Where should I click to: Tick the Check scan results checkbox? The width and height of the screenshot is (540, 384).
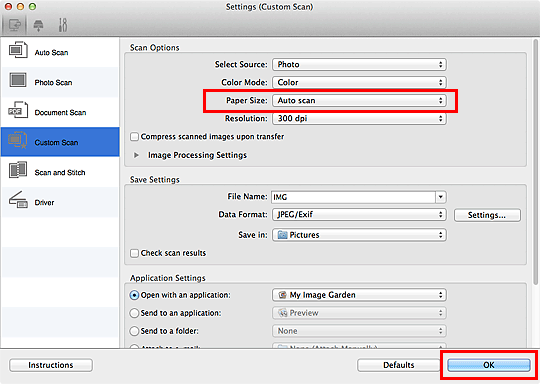(134, 253)
